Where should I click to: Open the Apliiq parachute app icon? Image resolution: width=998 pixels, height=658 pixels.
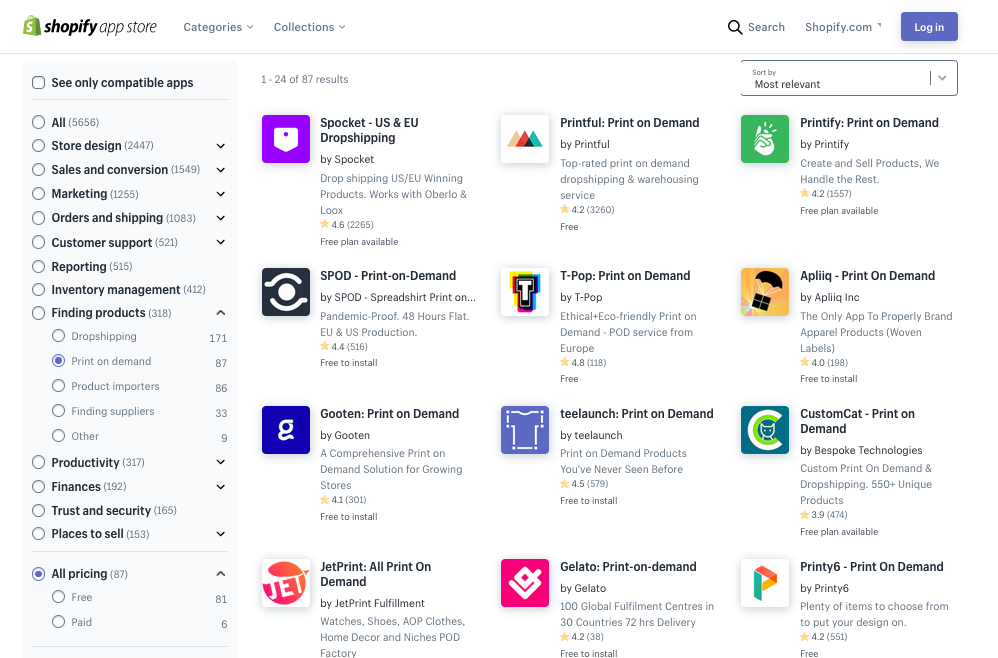coord(765,292)
